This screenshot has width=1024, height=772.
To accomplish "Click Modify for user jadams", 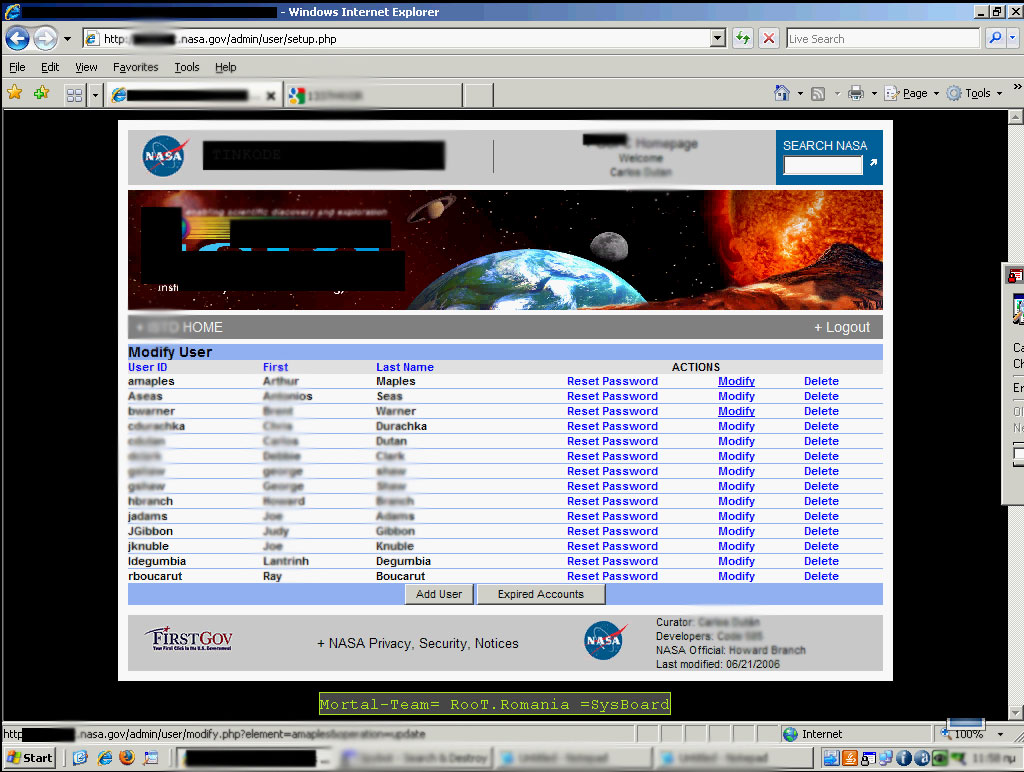I will [x=736, y=517].
